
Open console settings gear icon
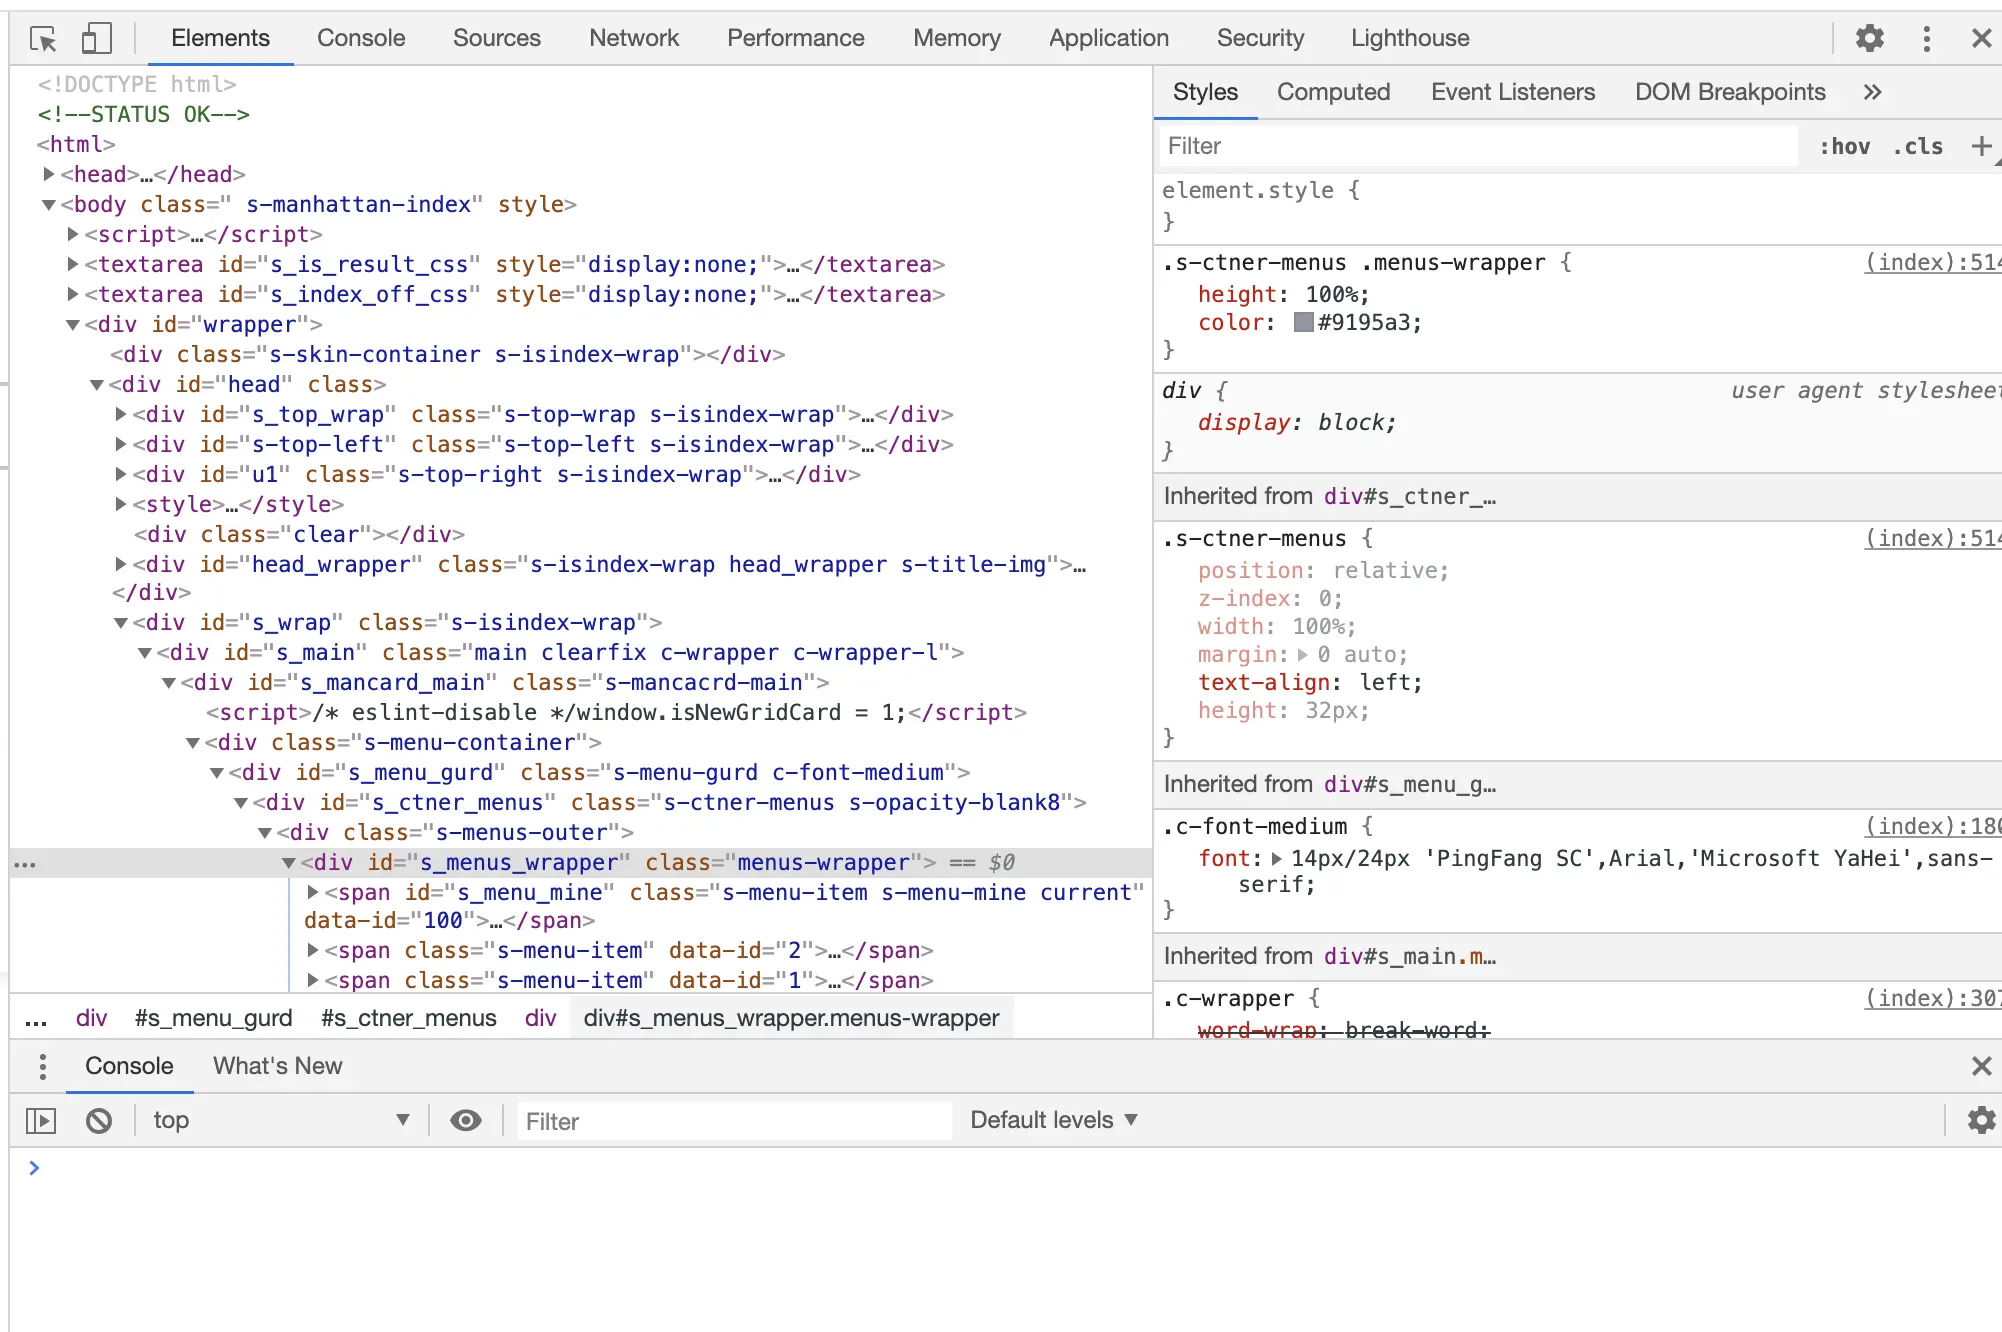(1980, 1120)
